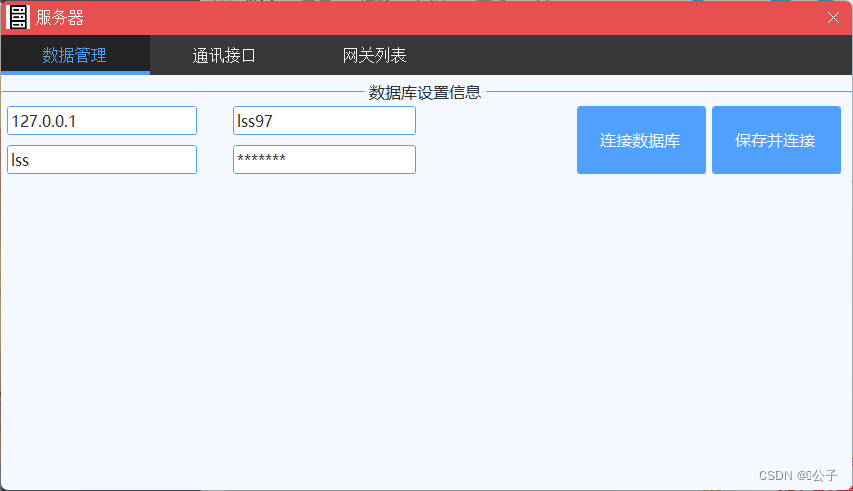Viewport: 853px width, 491px height.
Task: Switch to the 数据管理 tab
Action: [x=75, y=55]
